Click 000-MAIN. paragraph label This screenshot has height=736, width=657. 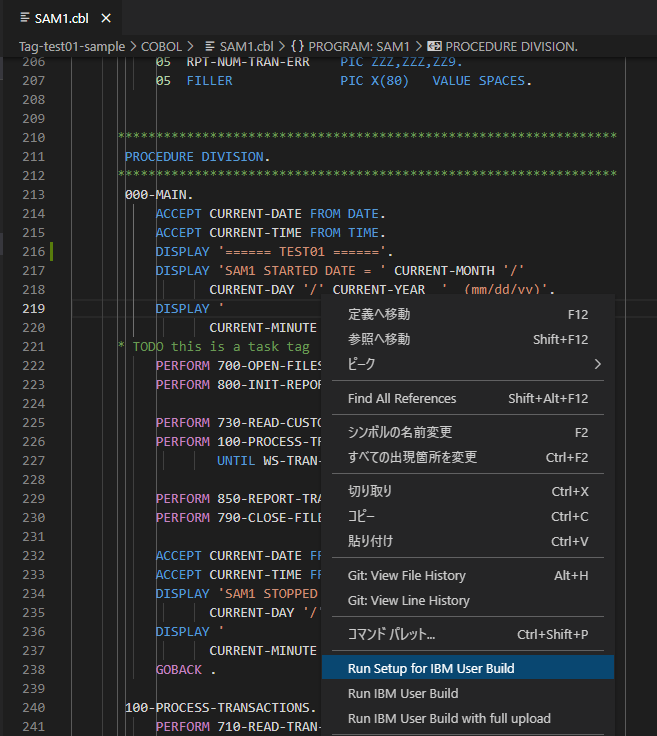[x=159, y=195]
